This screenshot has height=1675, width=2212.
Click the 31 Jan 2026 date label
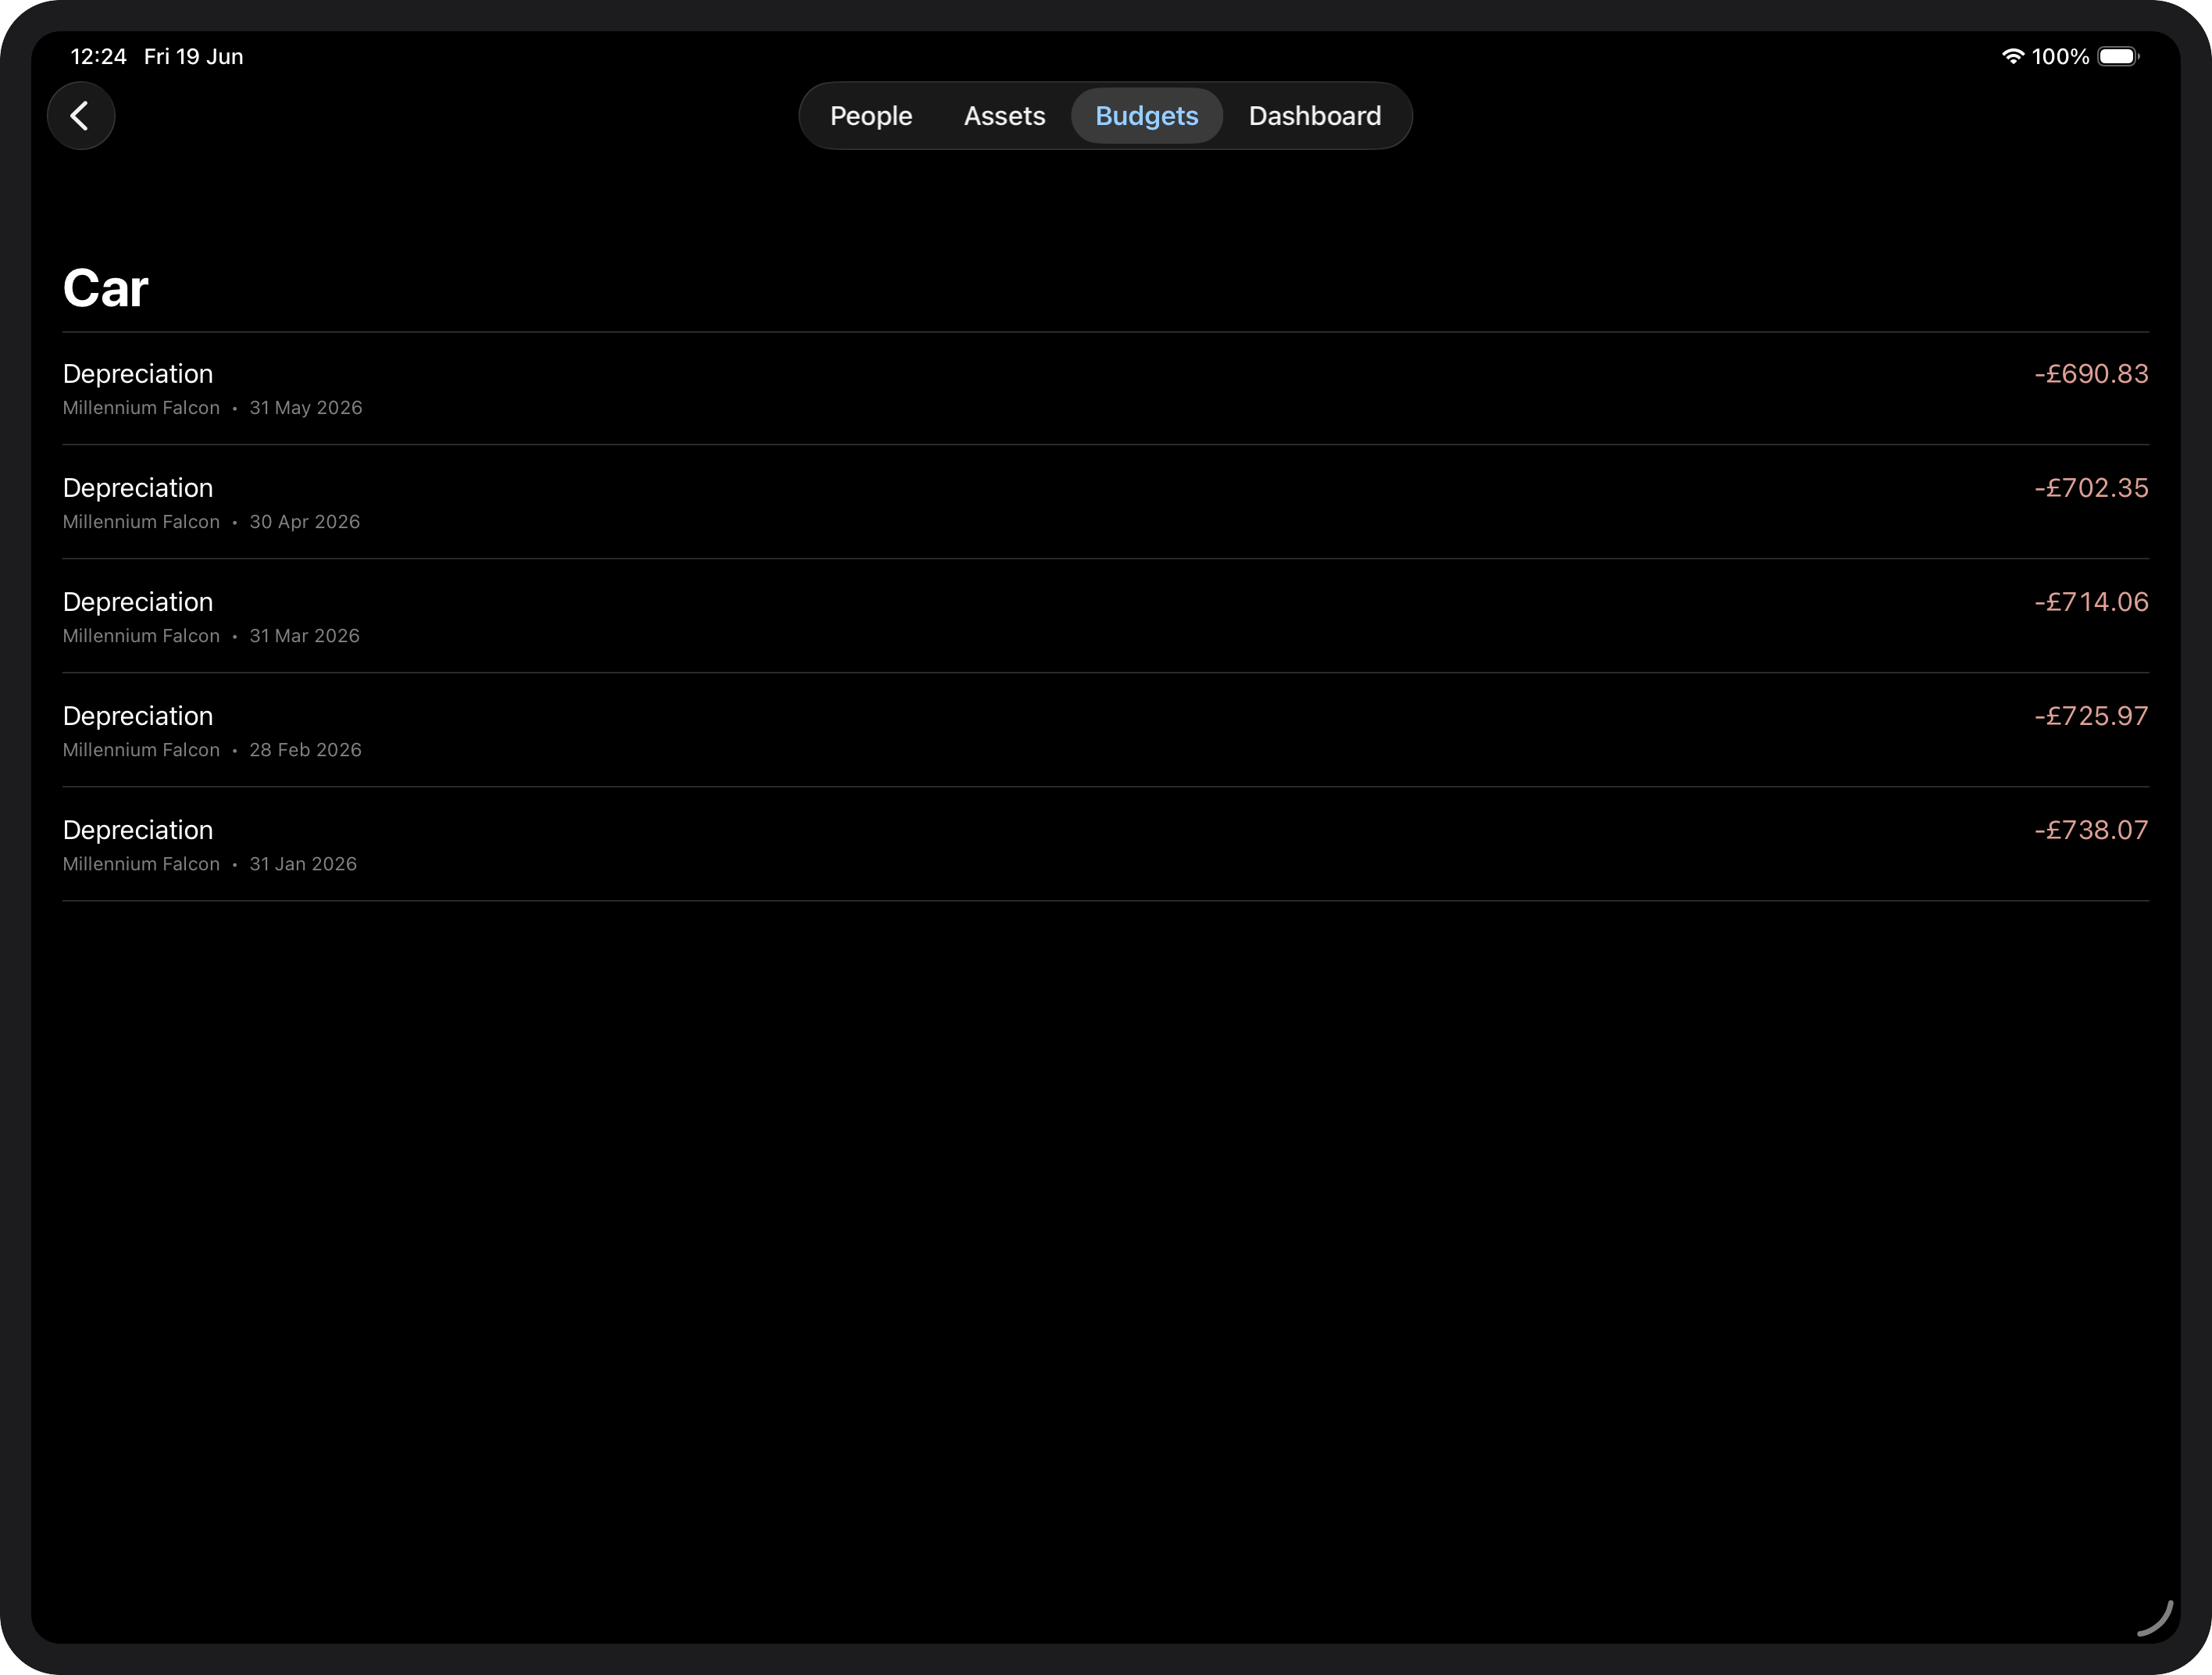(x=303, y=864)
